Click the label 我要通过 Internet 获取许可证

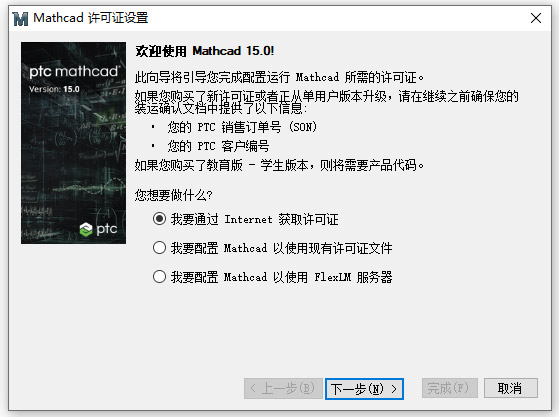click(255, 219)
